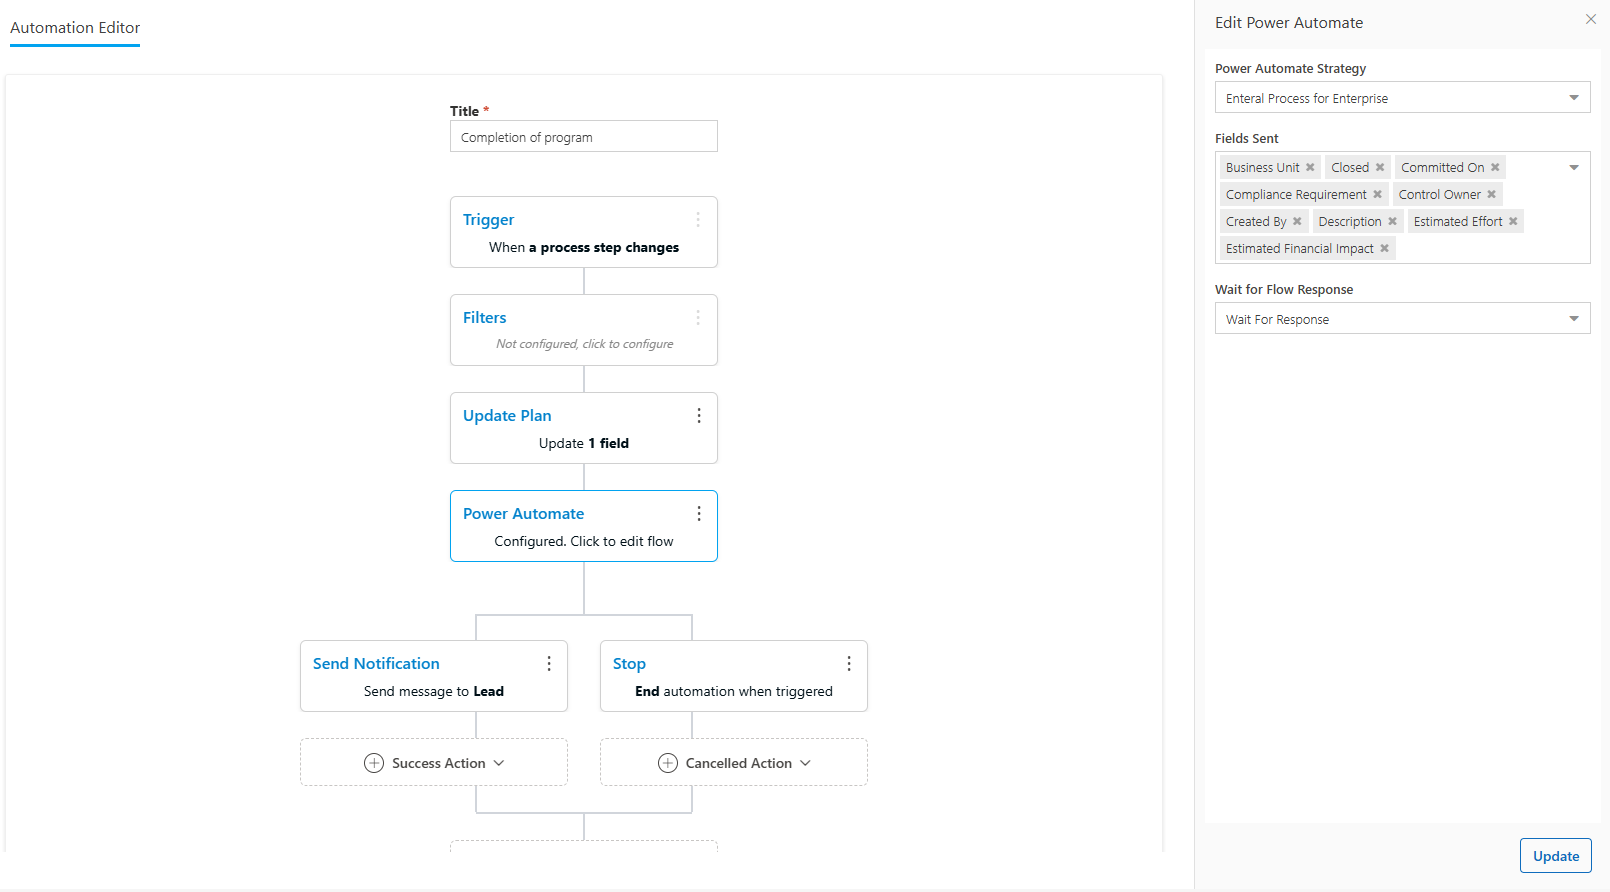Click 'When a process step changes' text
This screenshot has width=1610, height=892.
584,247
